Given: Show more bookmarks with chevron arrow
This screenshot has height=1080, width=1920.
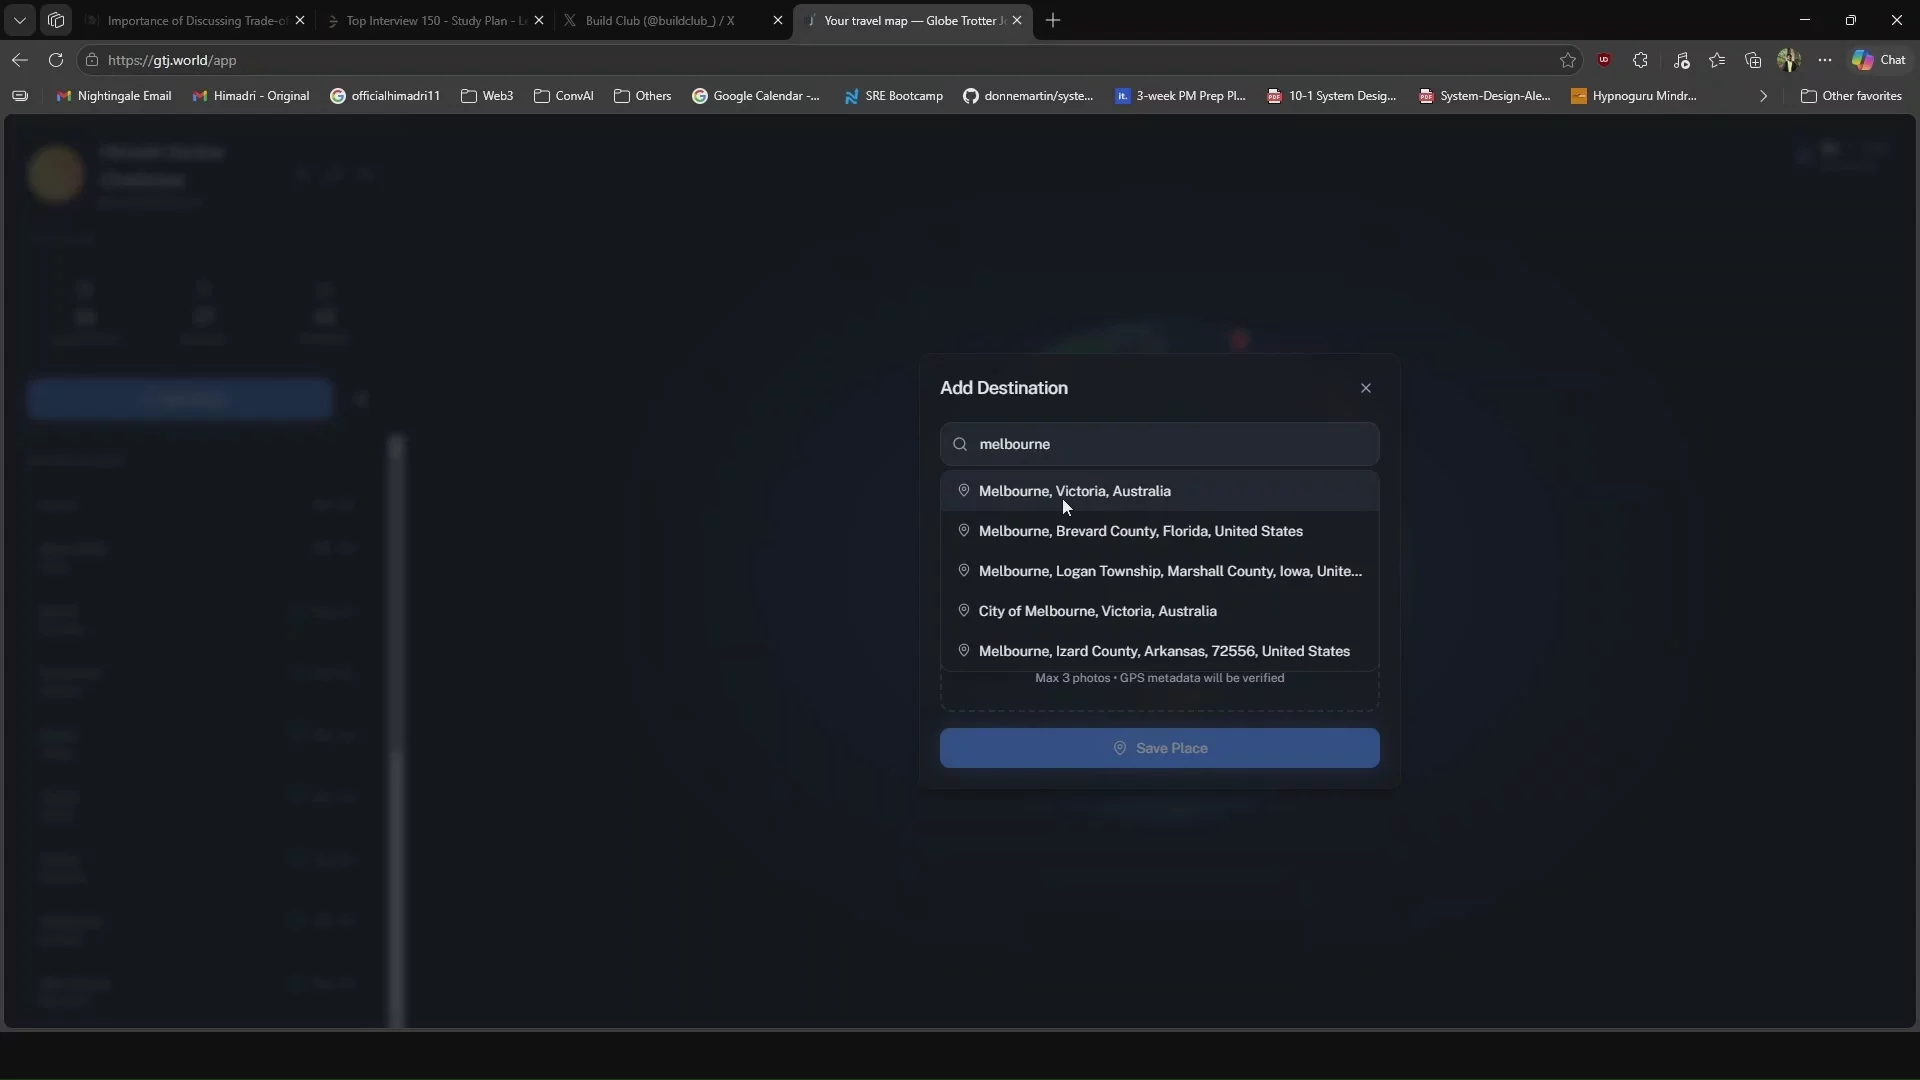Looking at the screenshot, I should [1763, 96].
